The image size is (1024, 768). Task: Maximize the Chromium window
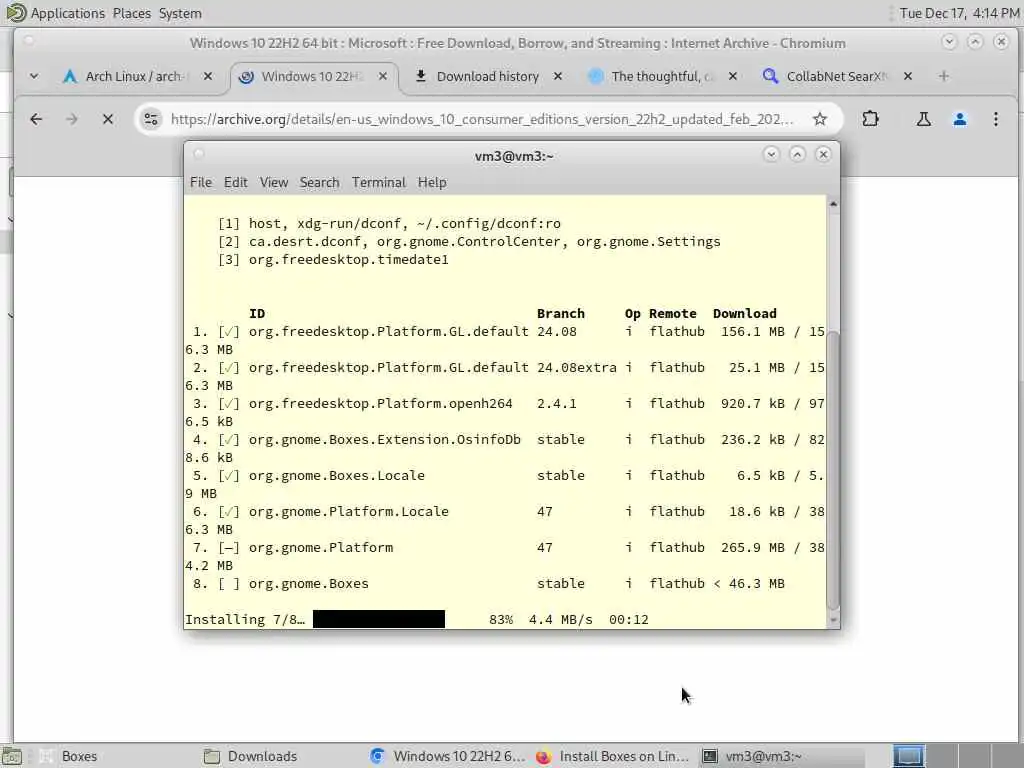coord(974,42)
